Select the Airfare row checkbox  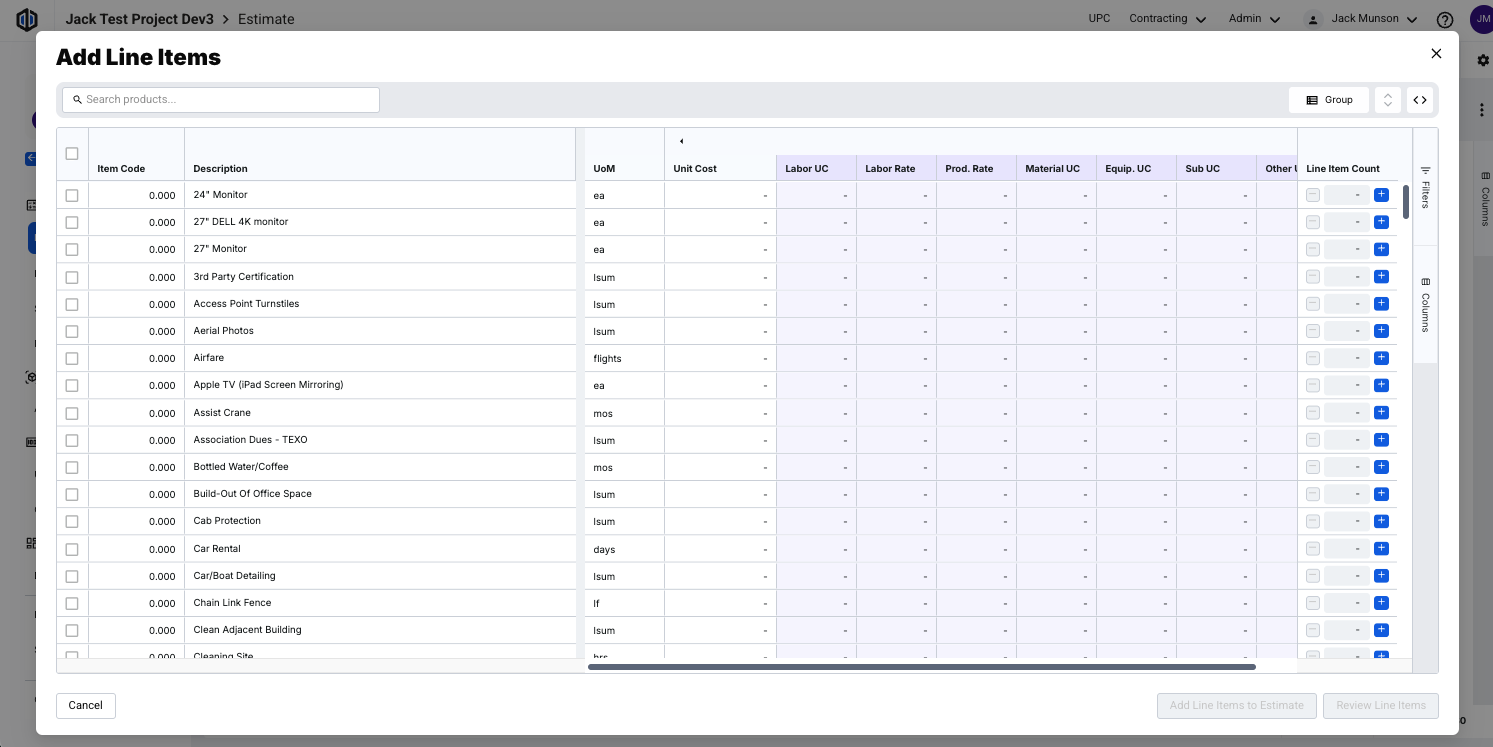[x=72, y=358]
